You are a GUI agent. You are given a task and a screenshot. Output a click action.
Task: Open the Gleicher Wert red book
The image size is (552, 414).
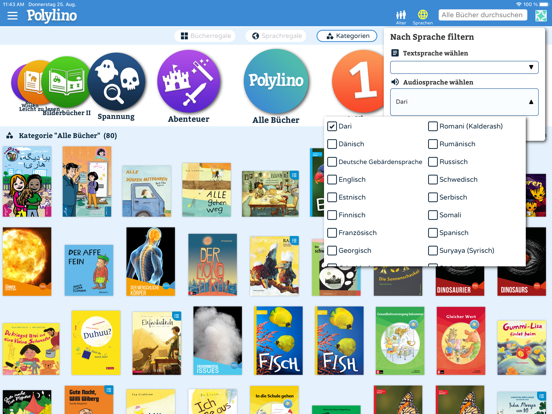461,340
